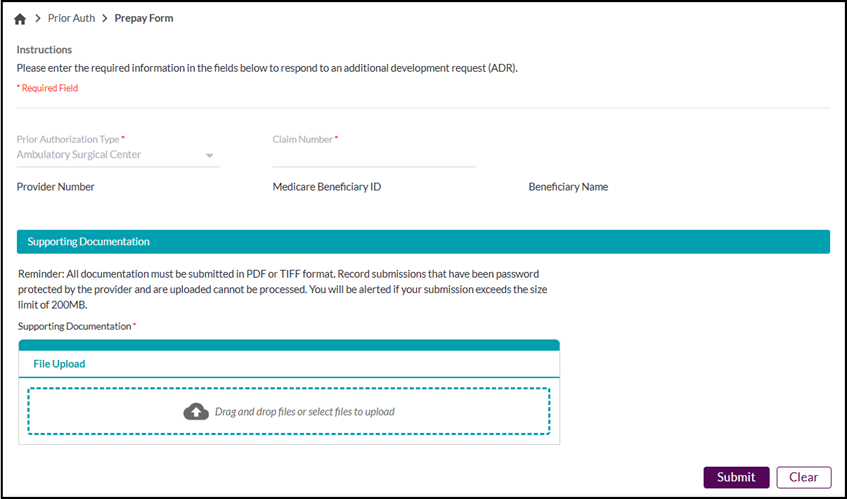Click the Beneficiary Name label

(x=568, y=187)
